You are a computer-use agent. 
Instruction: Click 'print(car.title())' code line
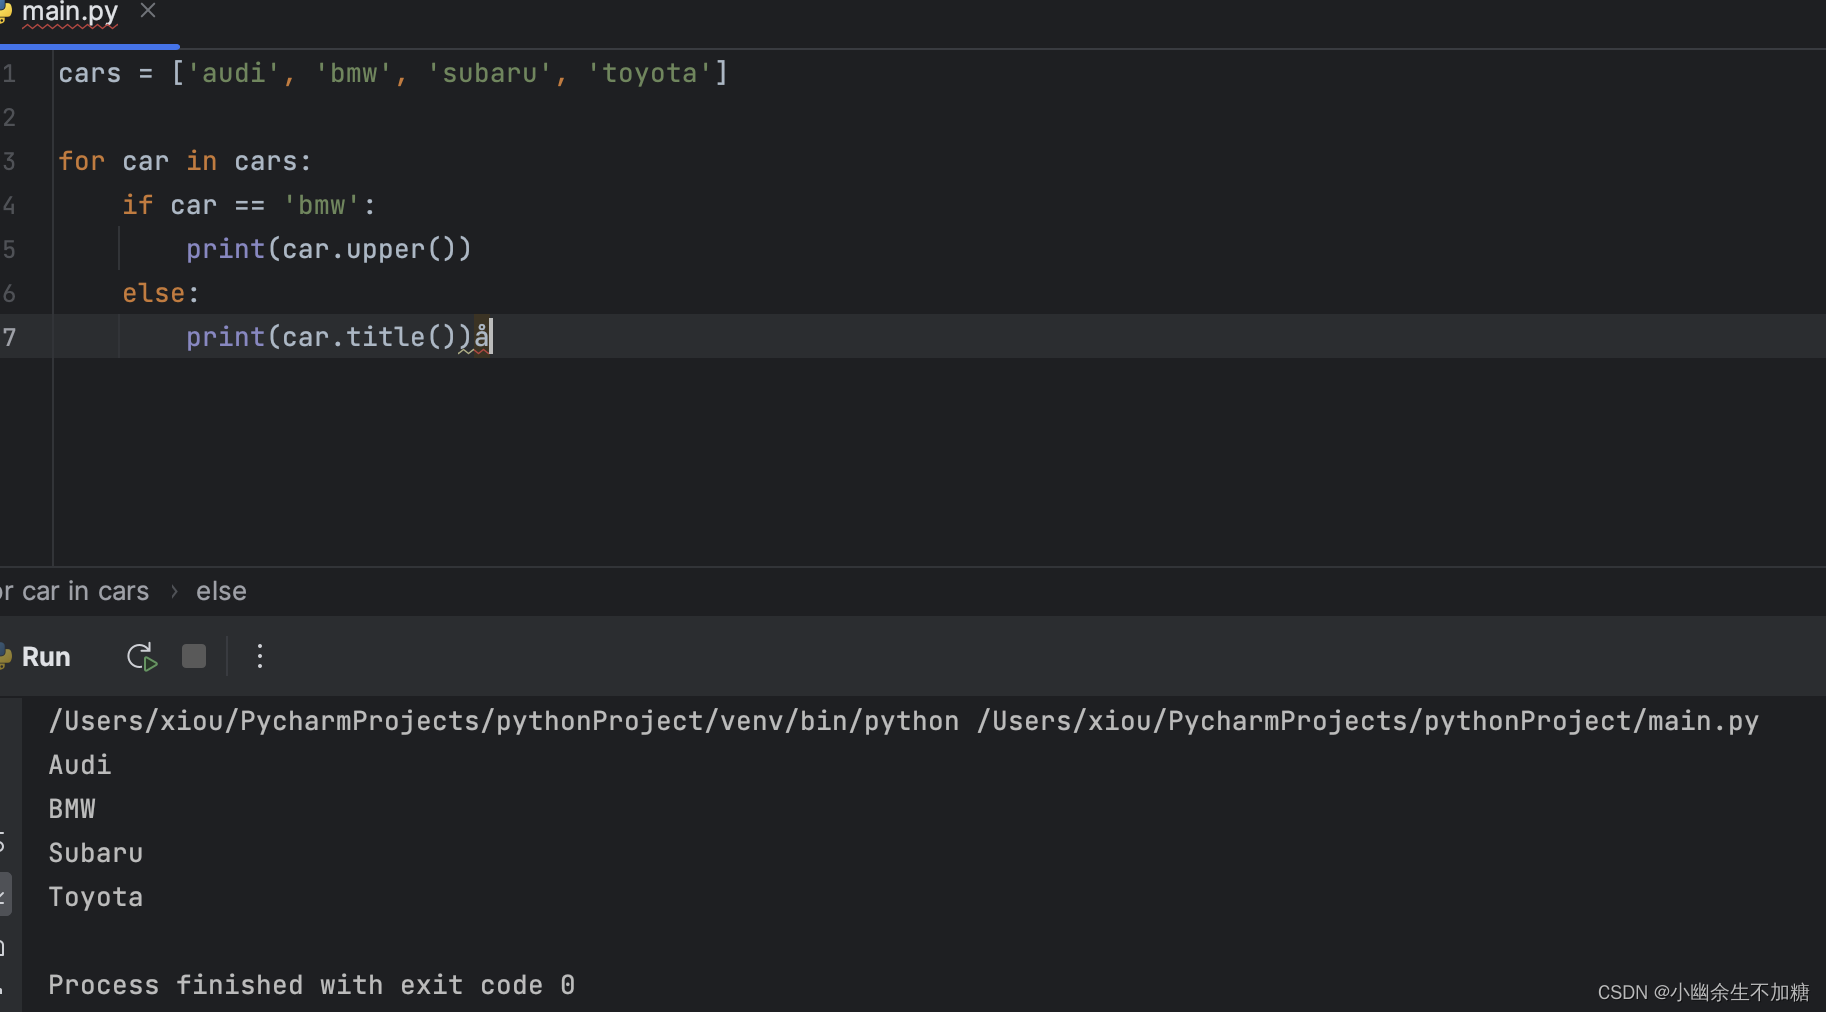(x=329, y=337)
